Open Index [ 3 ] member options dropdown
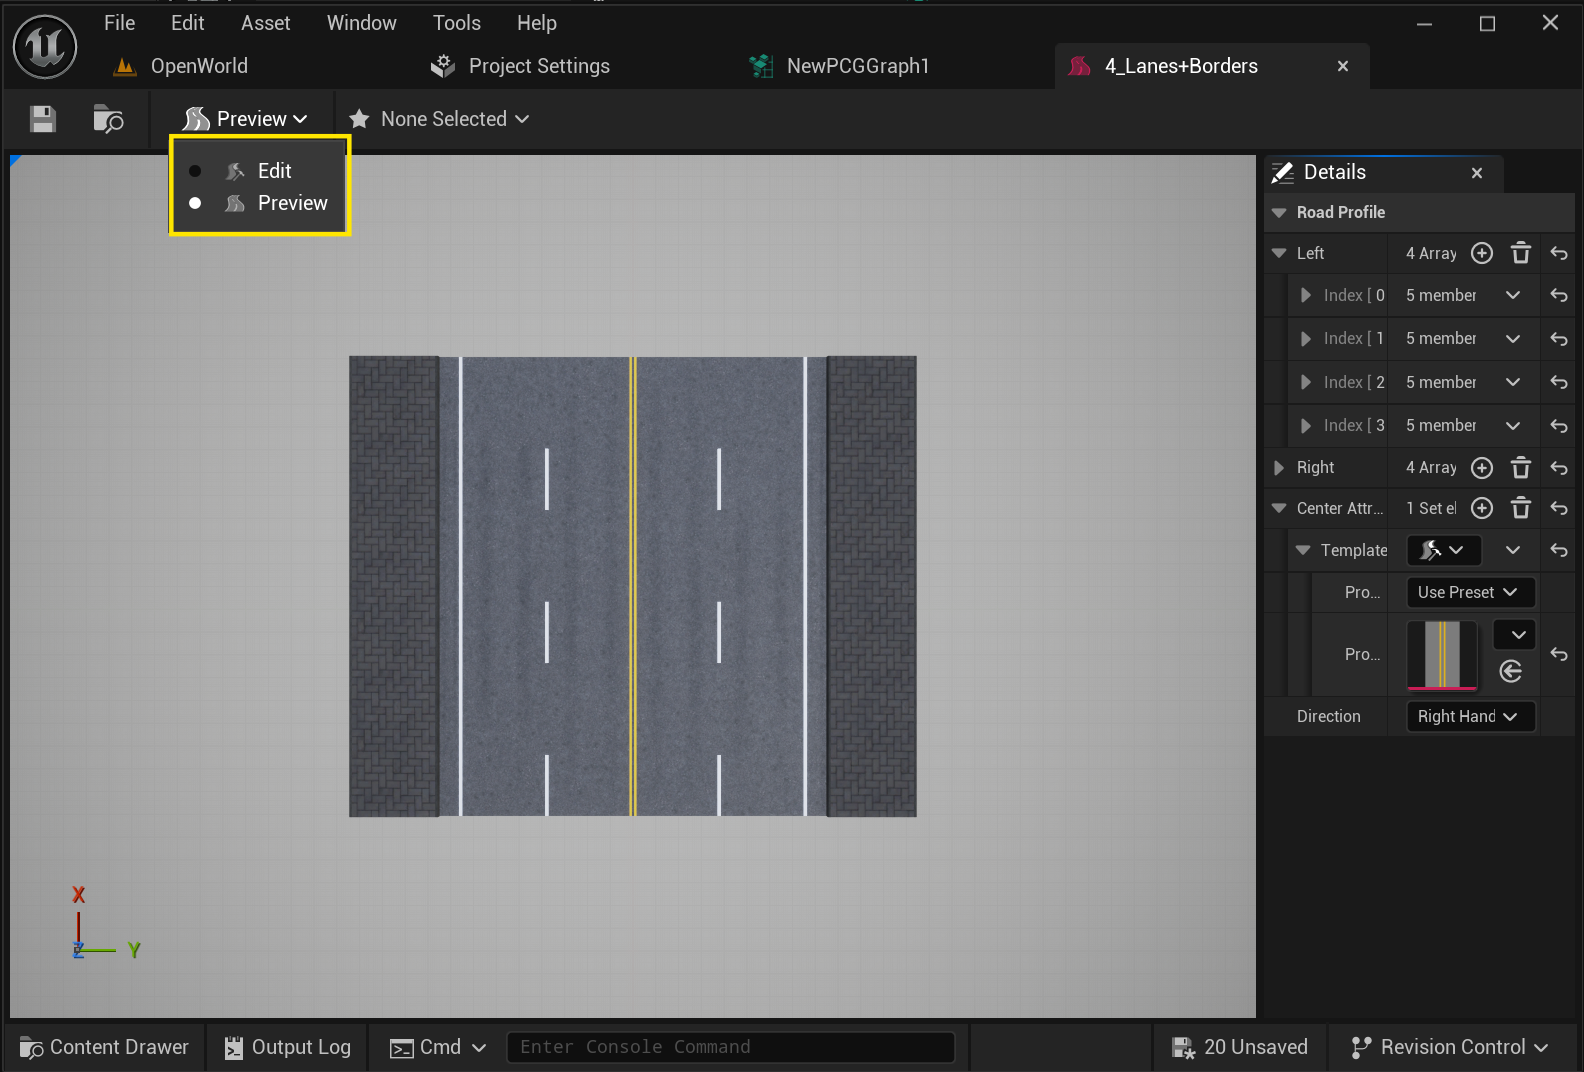Viewport: 1584px width, 1072px height. click(x=1513, y=426)
